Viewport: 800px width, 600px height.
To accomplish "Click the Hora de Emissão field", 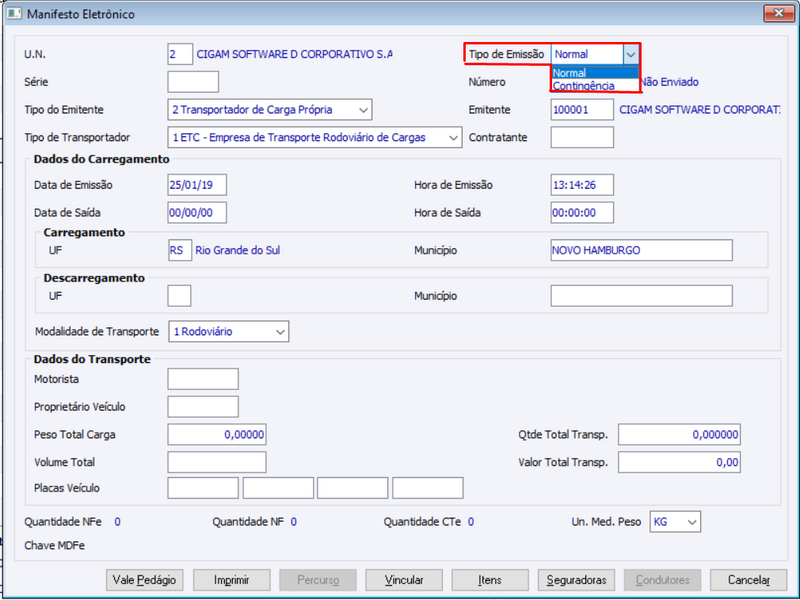I will click(x=582, y=185).
